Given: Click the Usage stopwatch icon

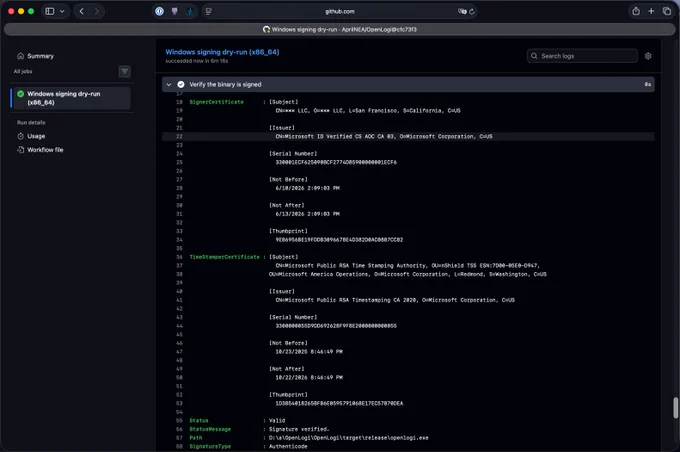Looking at the screenshot, I should point(20,136).
